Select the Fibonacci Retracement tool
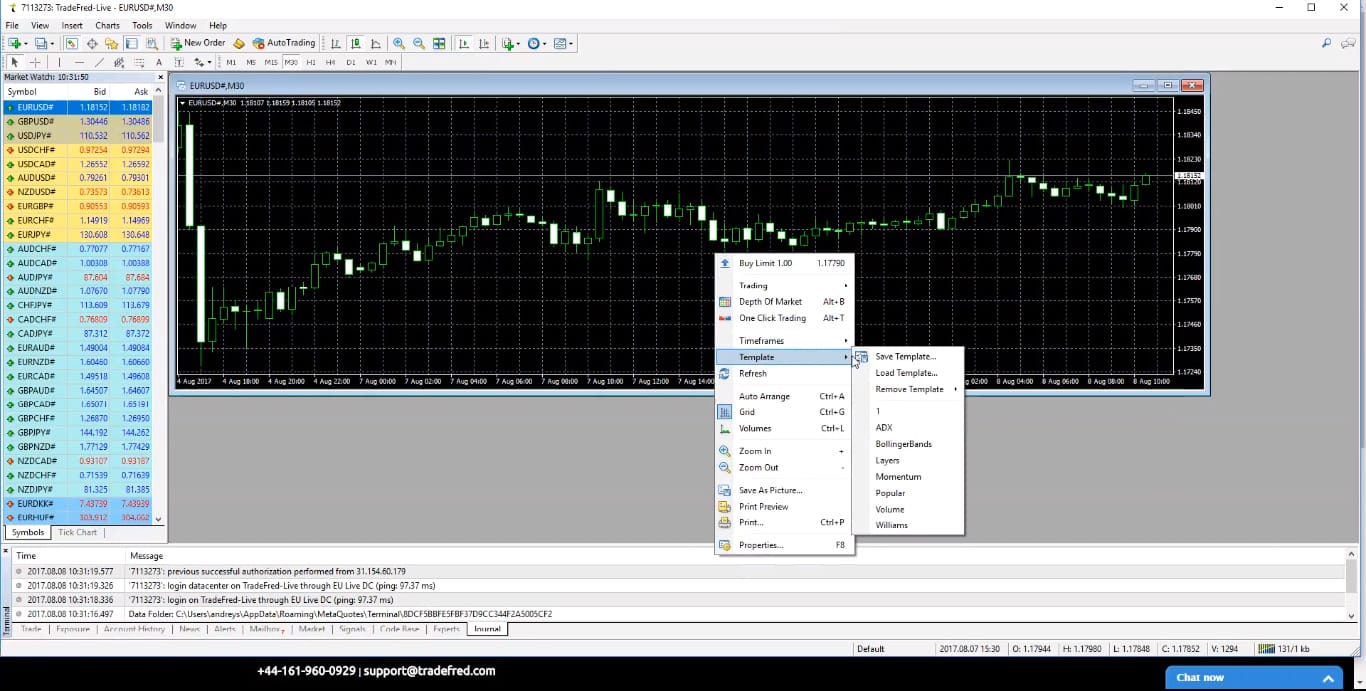The image size is (1366, 691). [138, 62]
